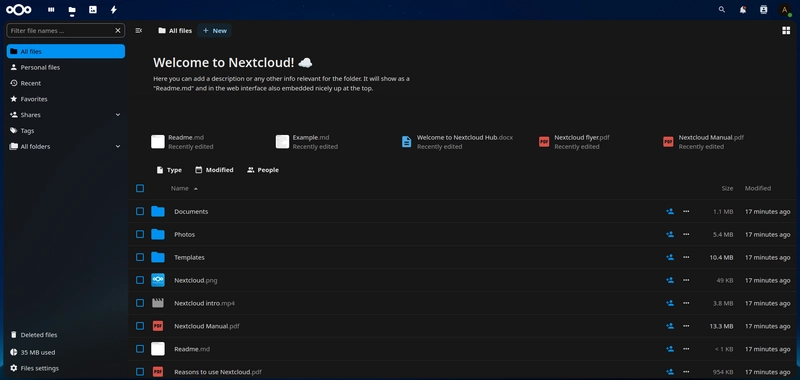Screen dimensions: 800x380
Task: Check the Nextcloud.png checkbox
Action: [x=140, y=280]
